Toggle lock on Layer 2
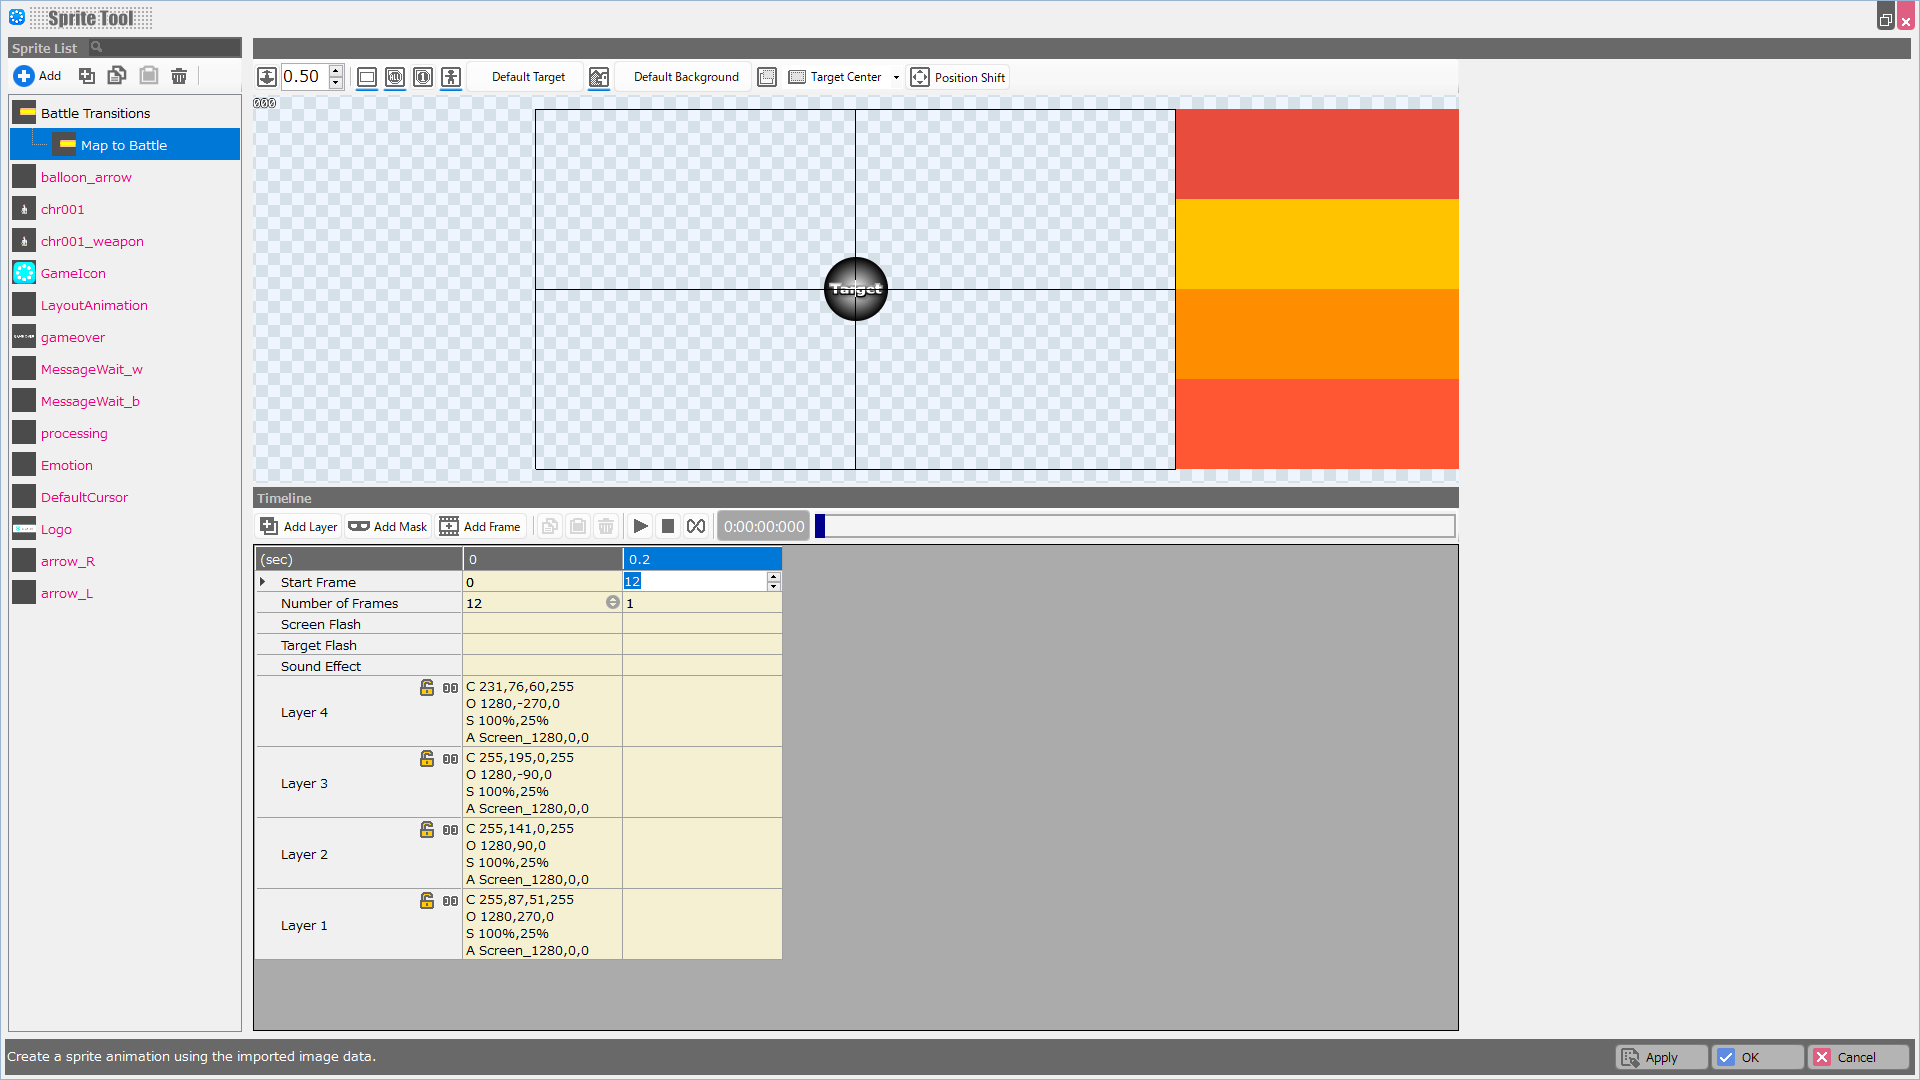The image size is (1920, 1080). pyautogui.click(x=427, y=830)
